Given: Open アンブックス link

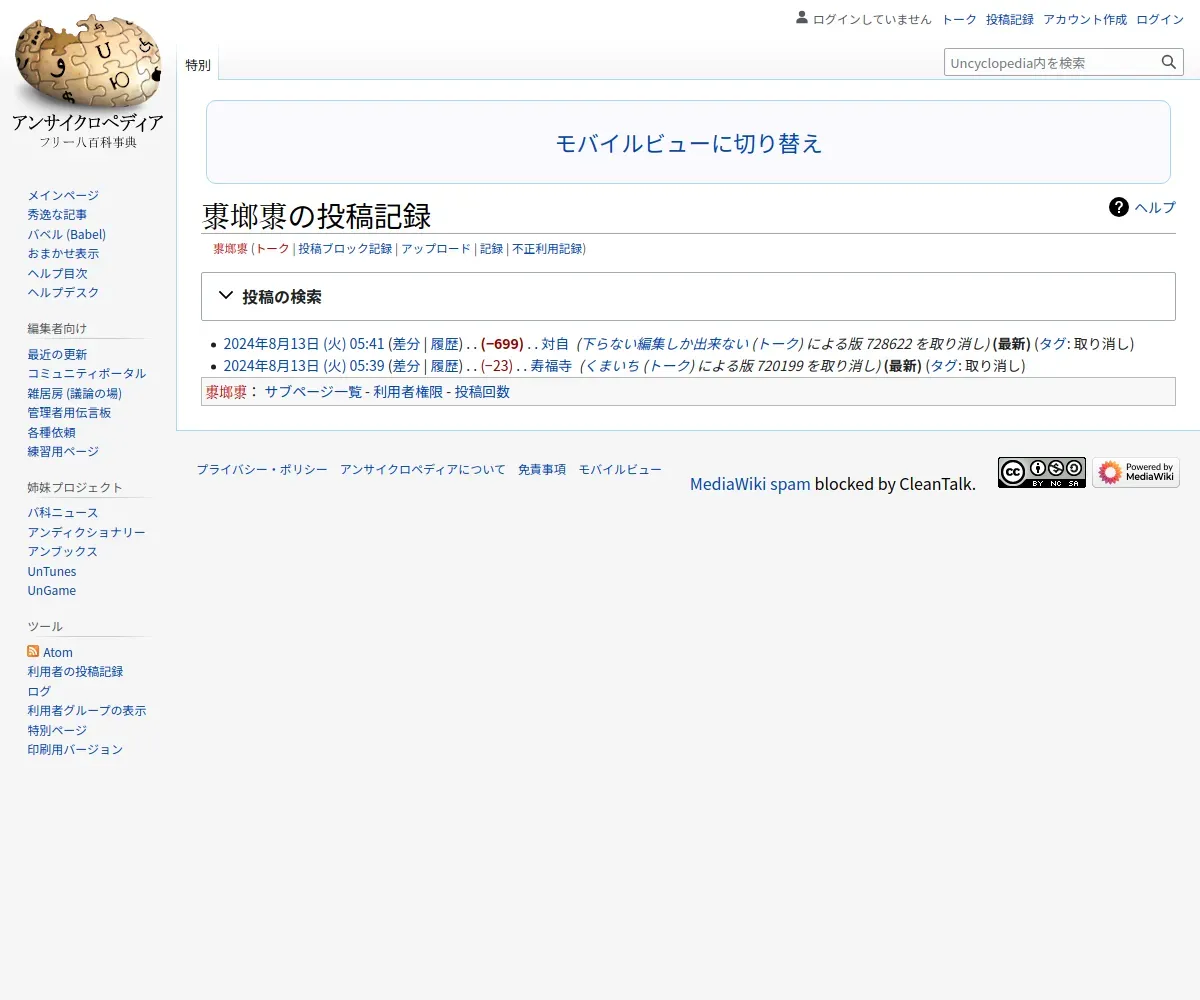Looking at the screenshot, I should [x=62, y=551].
